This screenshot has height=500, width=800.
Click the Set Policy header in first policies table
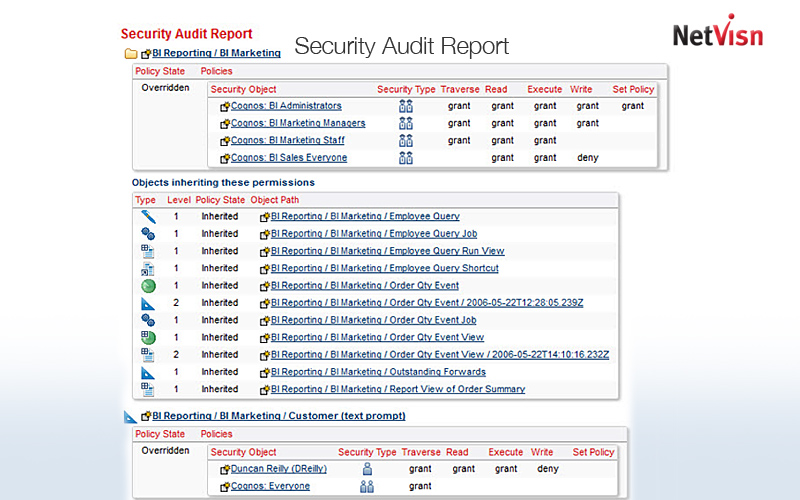click(633, 89)
